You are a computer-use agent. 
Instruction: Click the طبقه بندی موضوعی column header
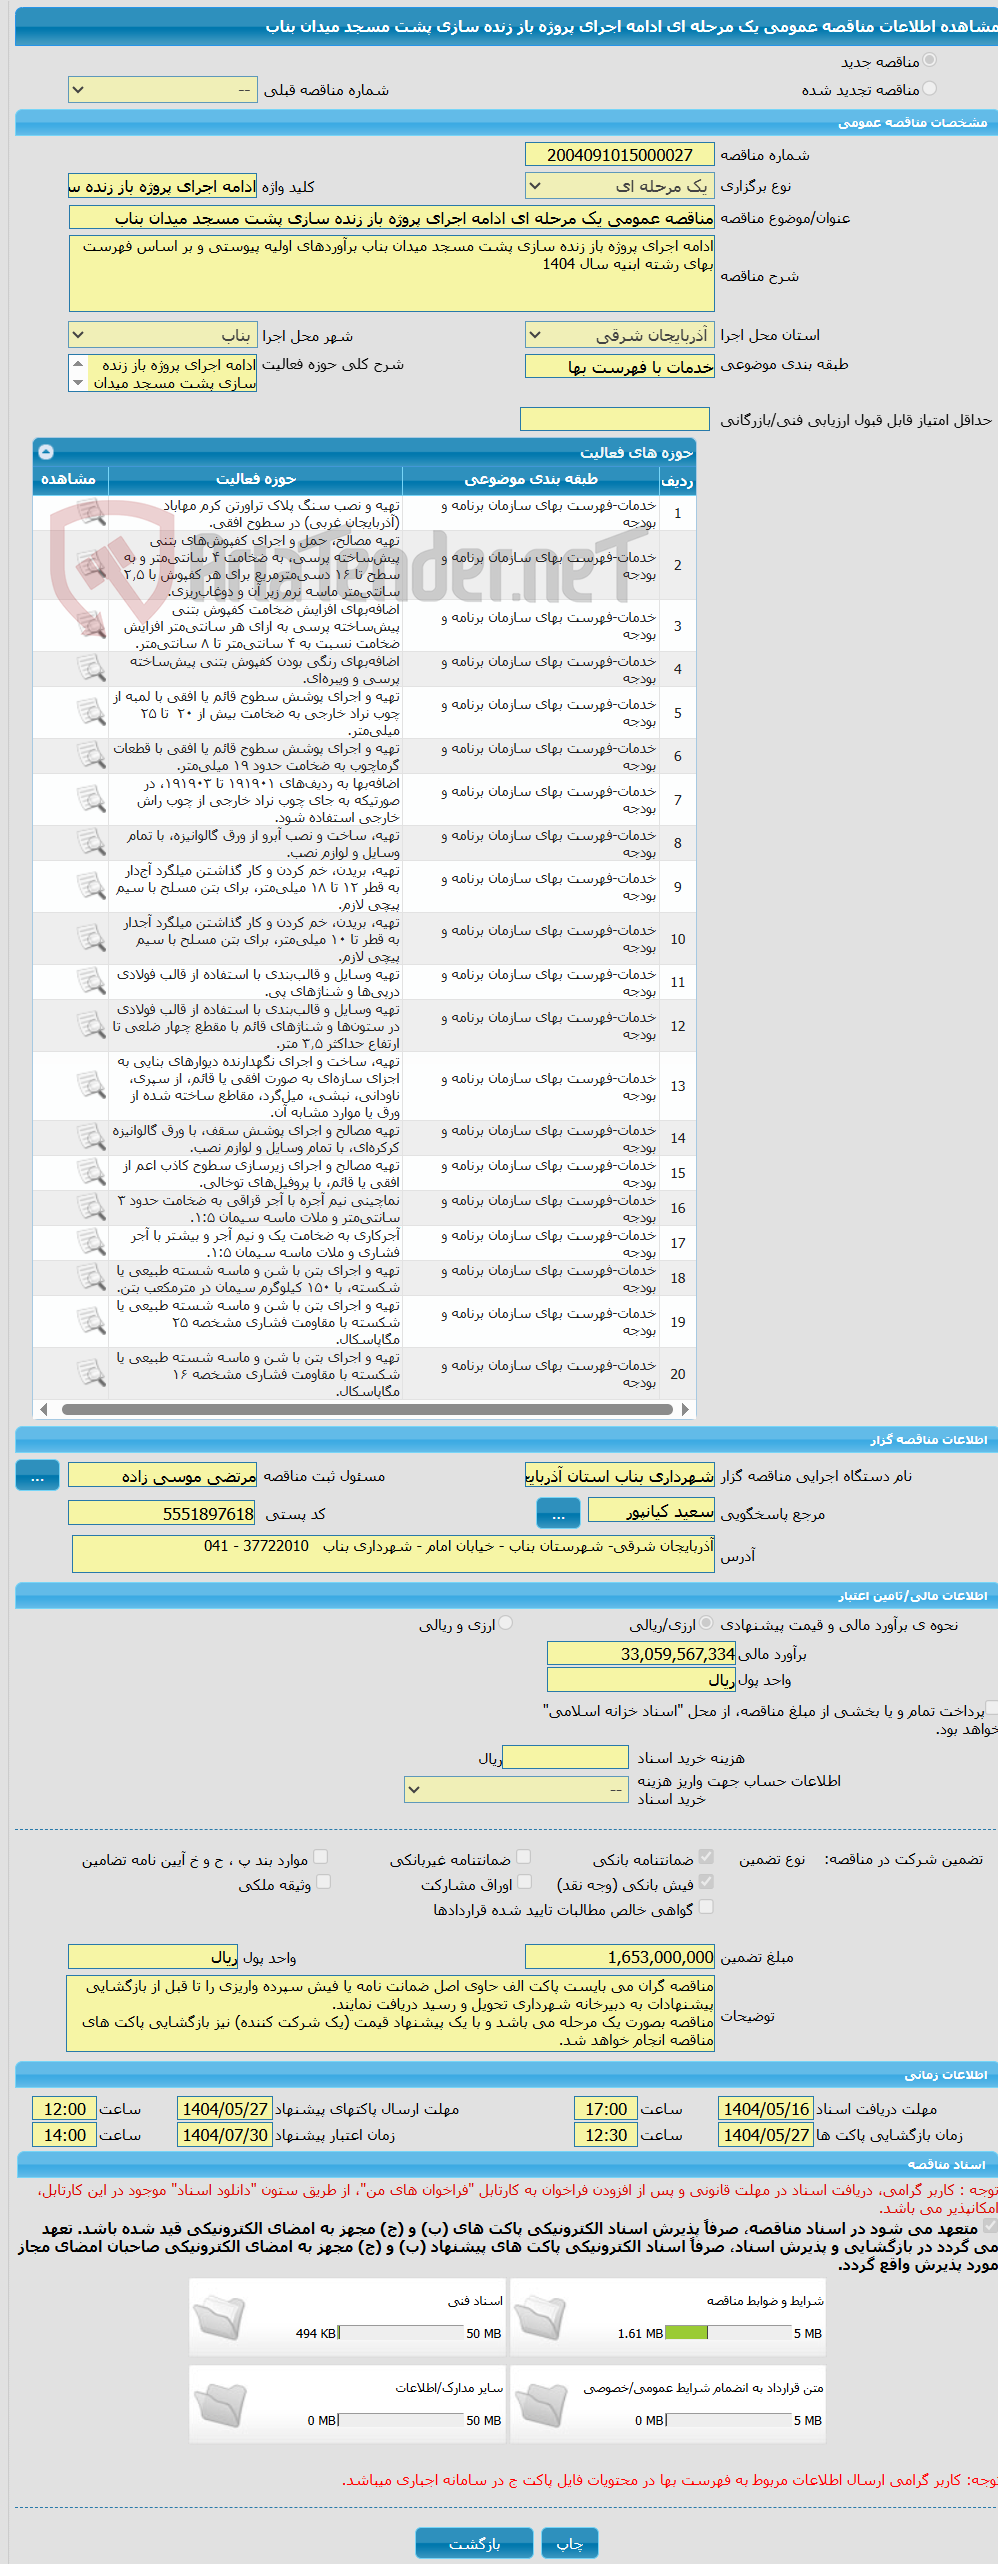point(531,480)
